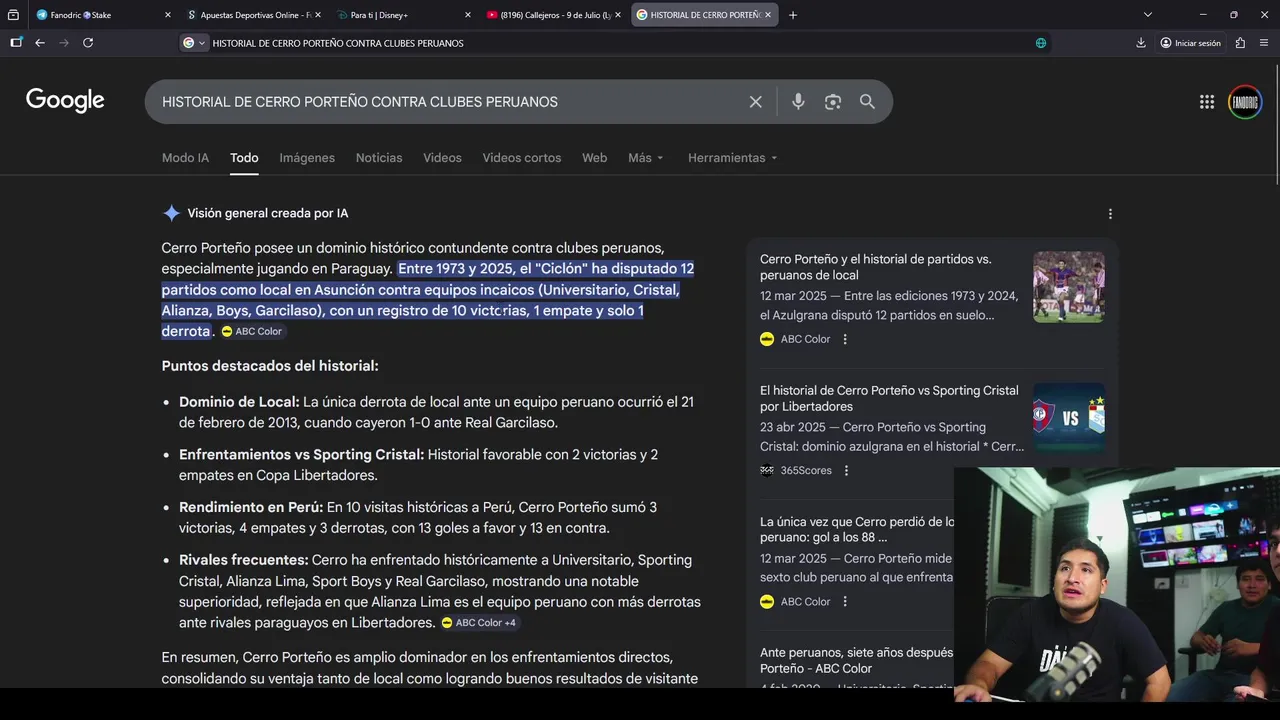Close the HISTORIAL DE CERRO PORTEÑO tab
The image size is (1280, 720).
click(768, 15)
